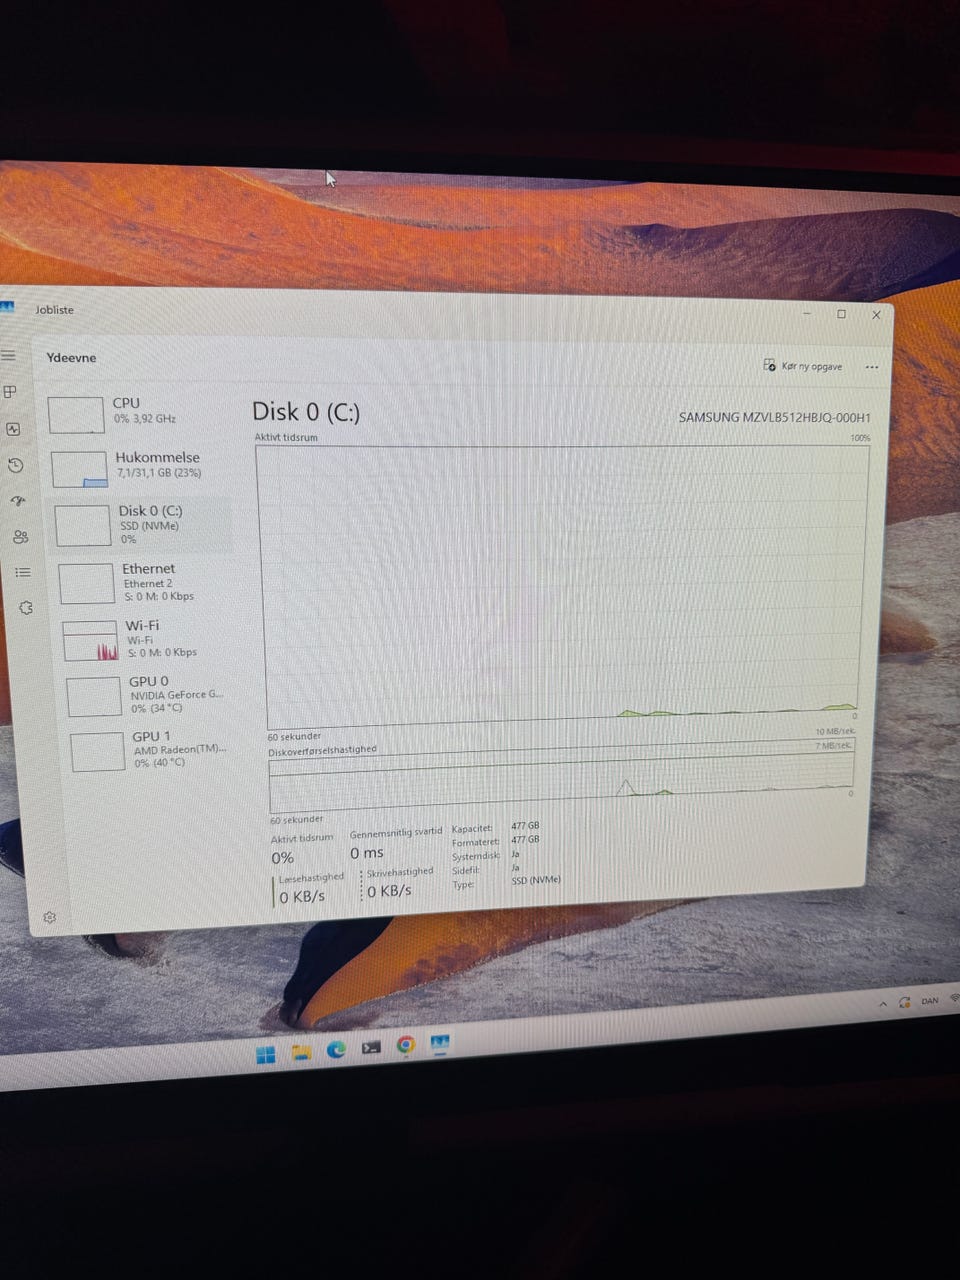Select the Disk 0 (C:) entry

pos(142,525)
